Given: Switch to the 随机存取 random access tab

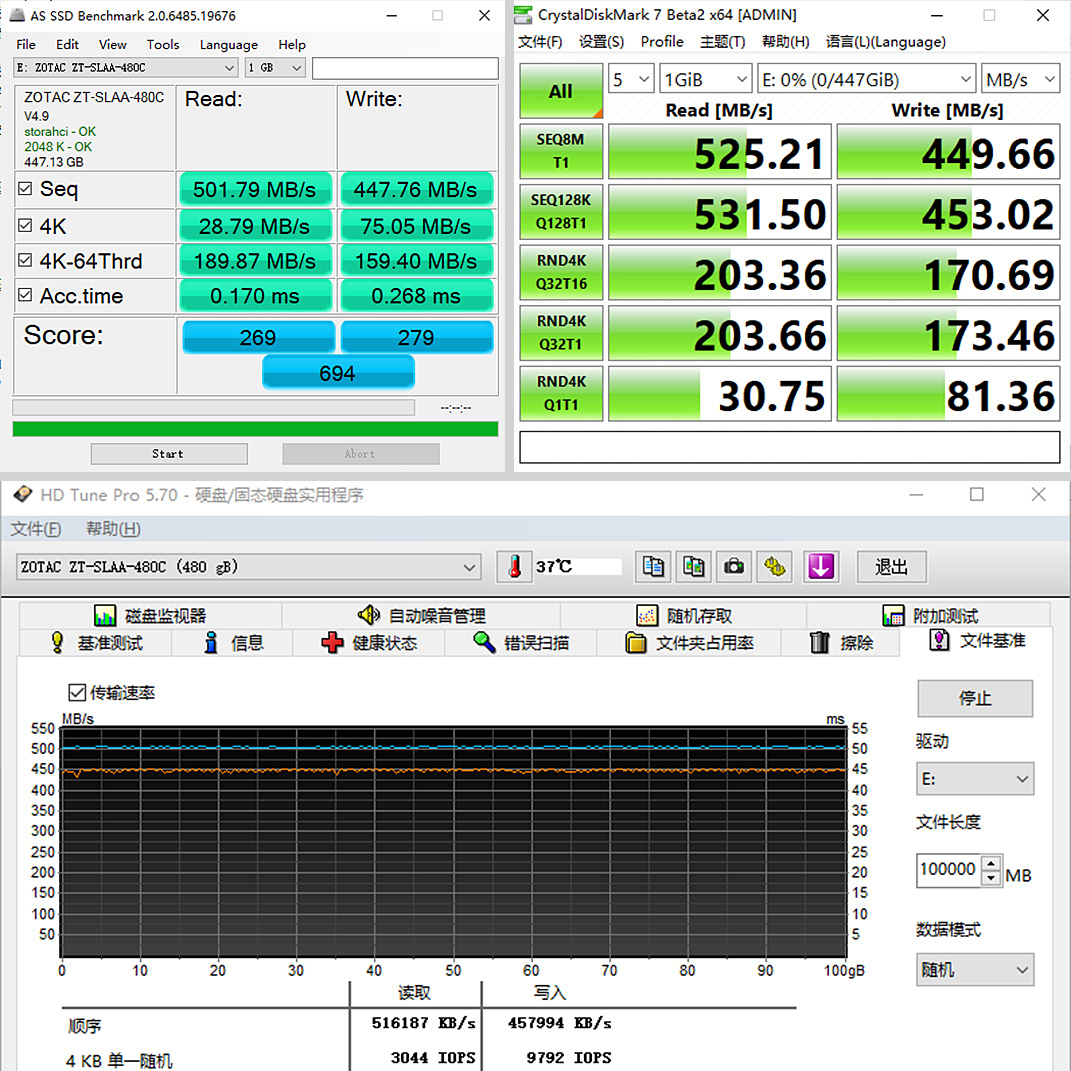Looking at the screenshot, I should point(684,615).
